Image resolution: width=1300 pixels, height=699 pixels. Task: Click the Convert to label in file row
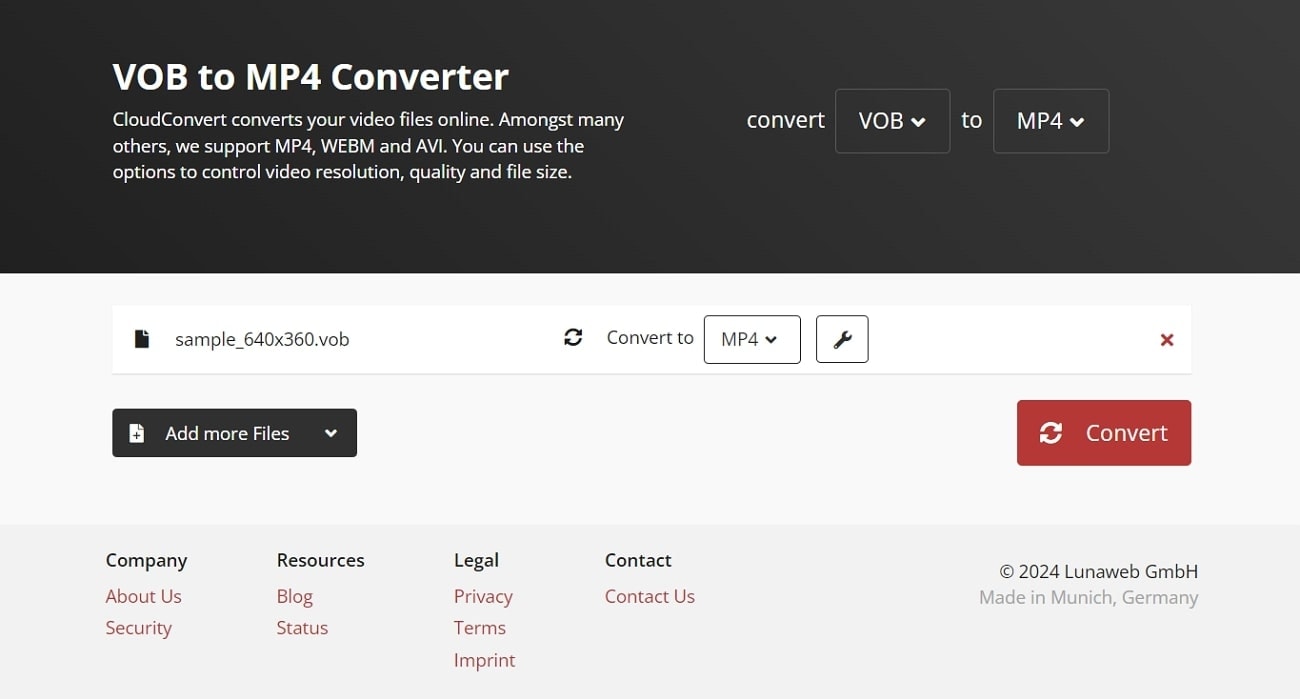pyautogui.click(x=650, y=338)
